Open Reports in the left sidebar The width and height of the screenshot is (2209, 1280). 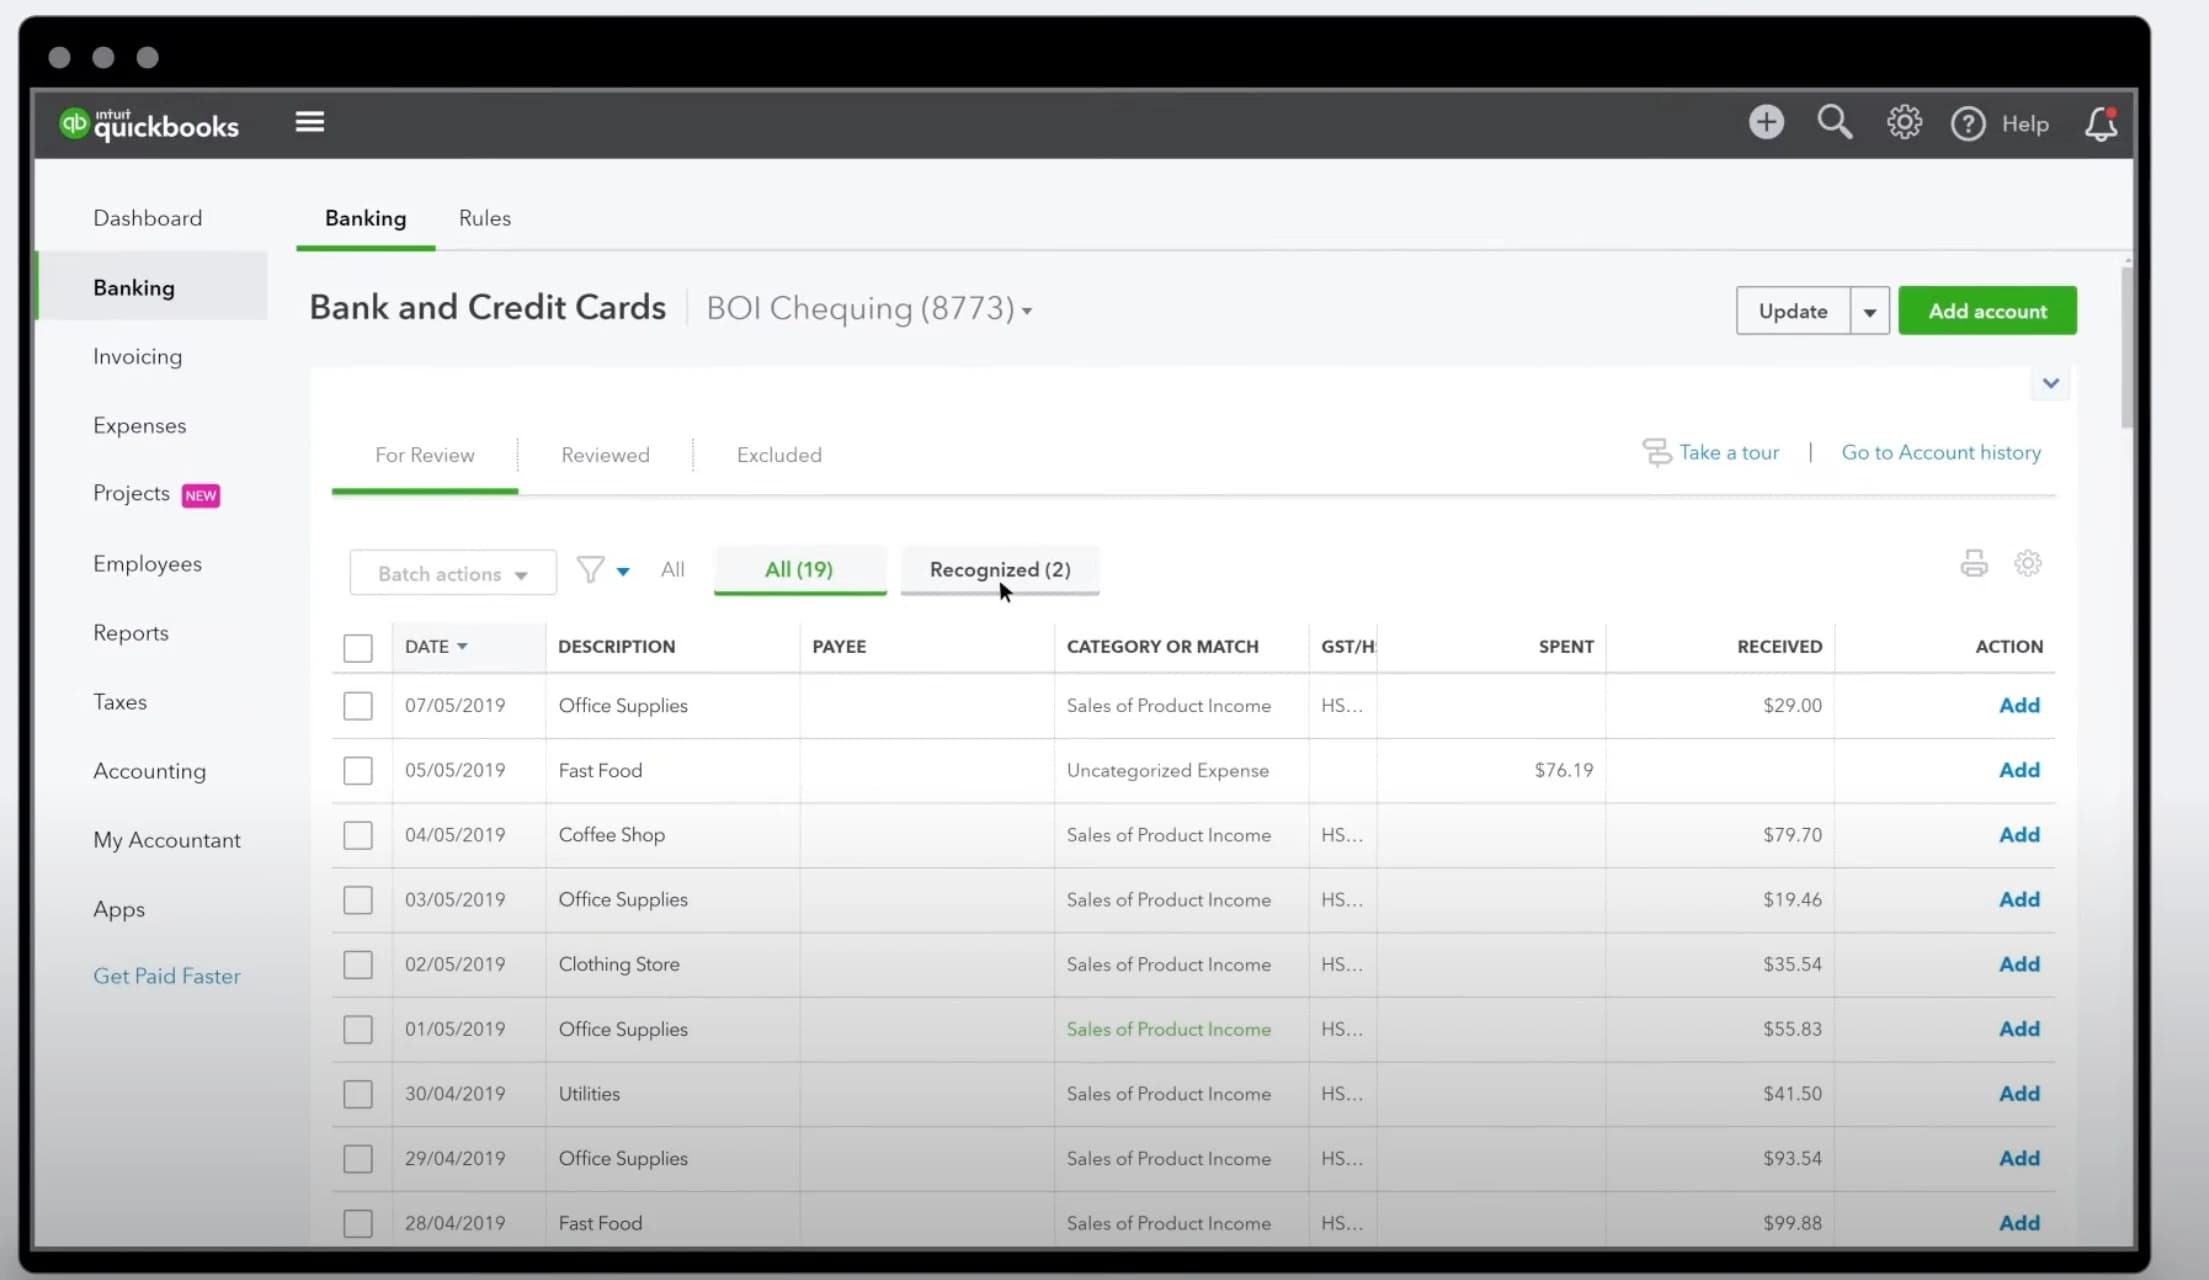(131, 633)
